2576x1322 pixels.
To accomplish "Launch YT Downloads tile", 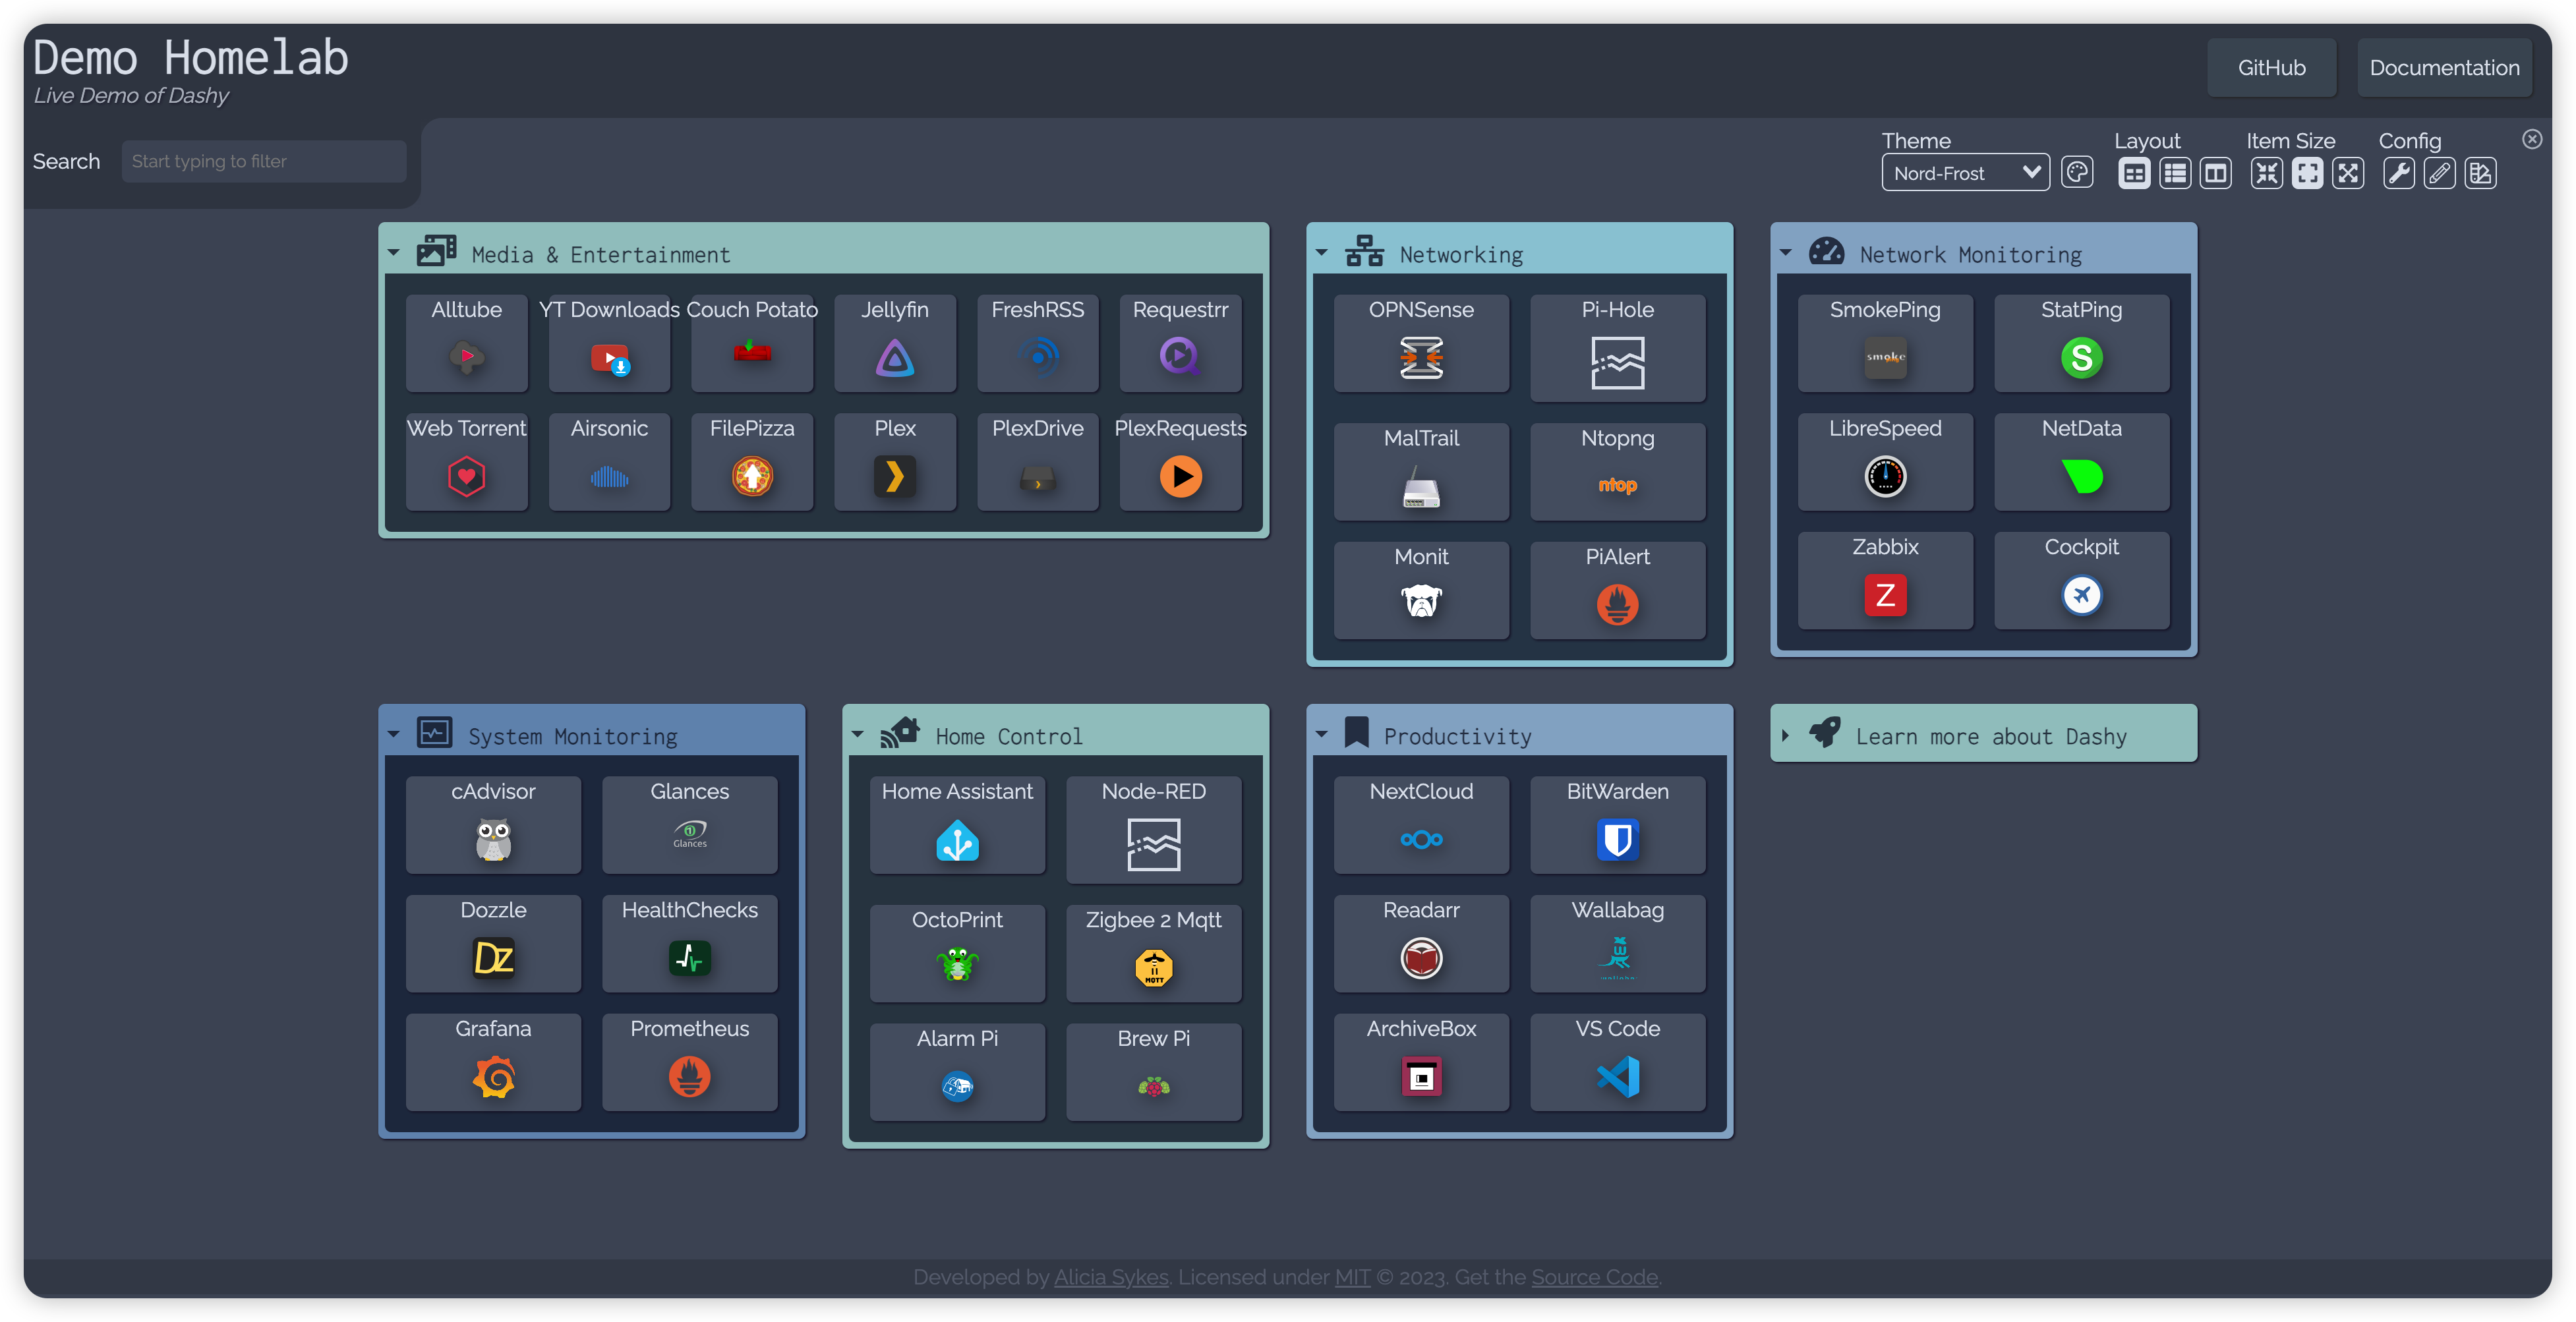I will click(609, 342).
